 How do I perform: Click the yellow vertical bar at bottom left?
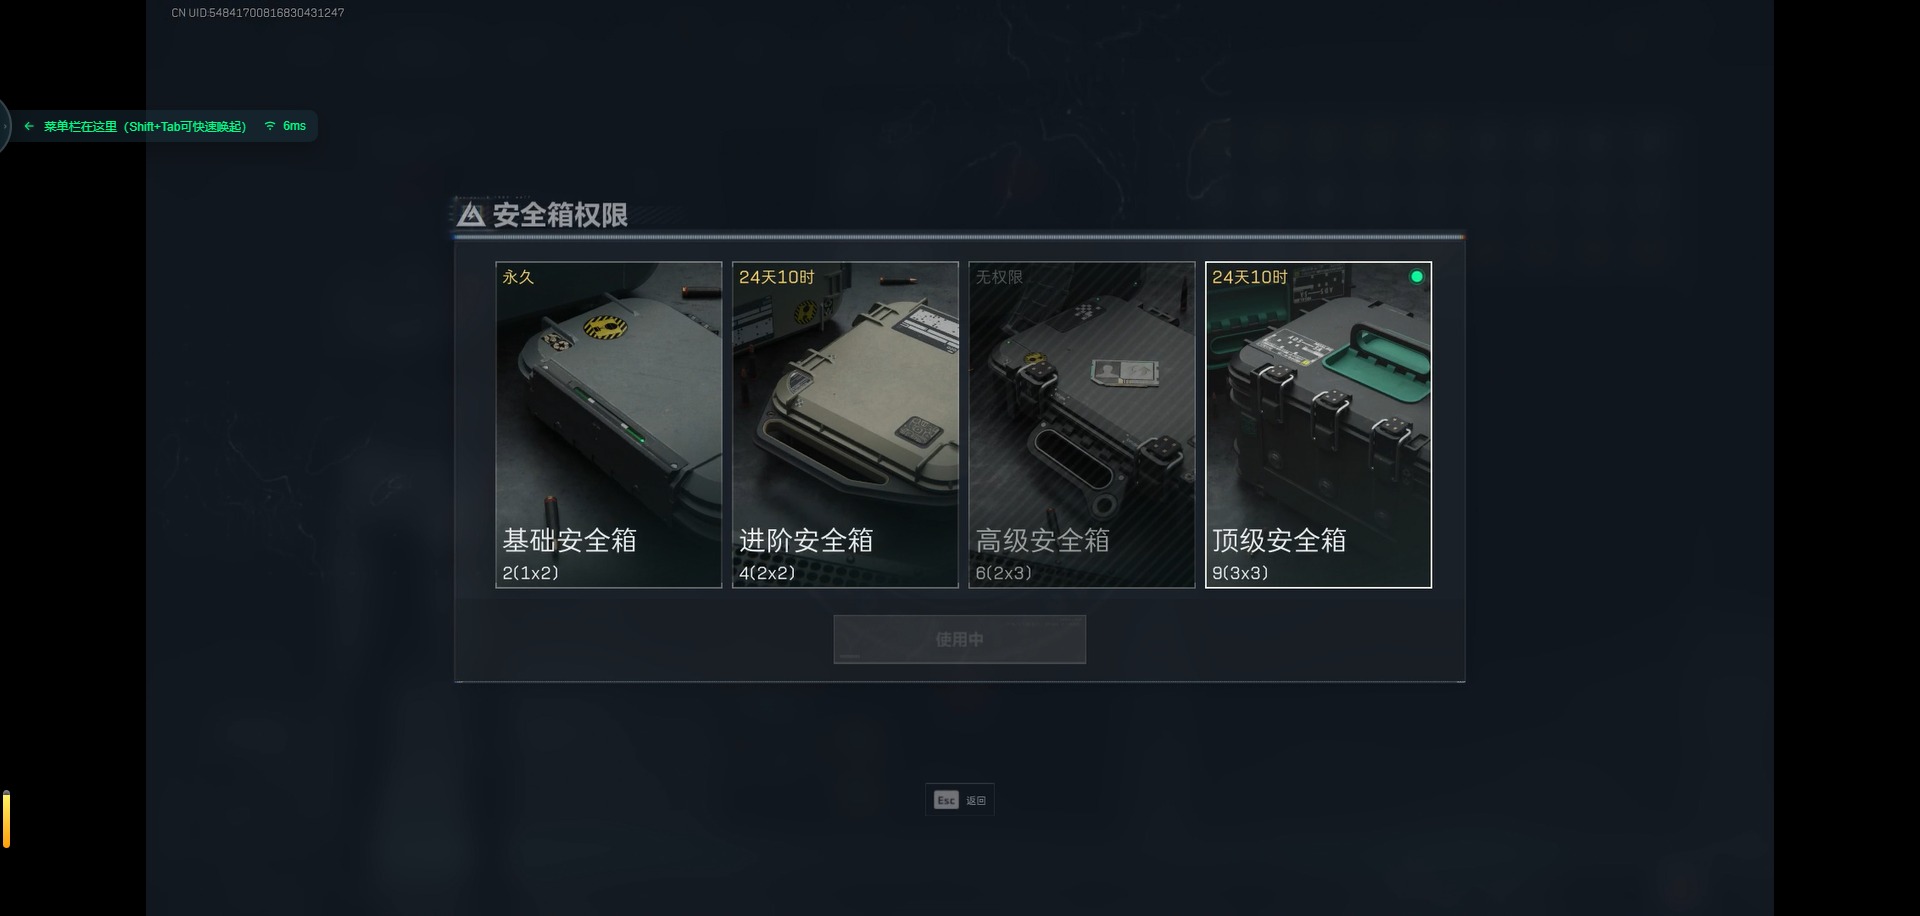tap(6, 819)
